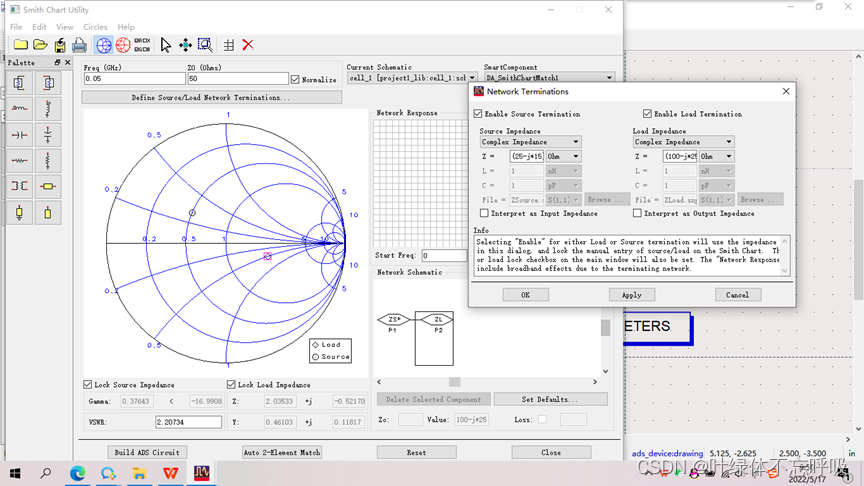Check Interpret as Input Impedance

485,213
